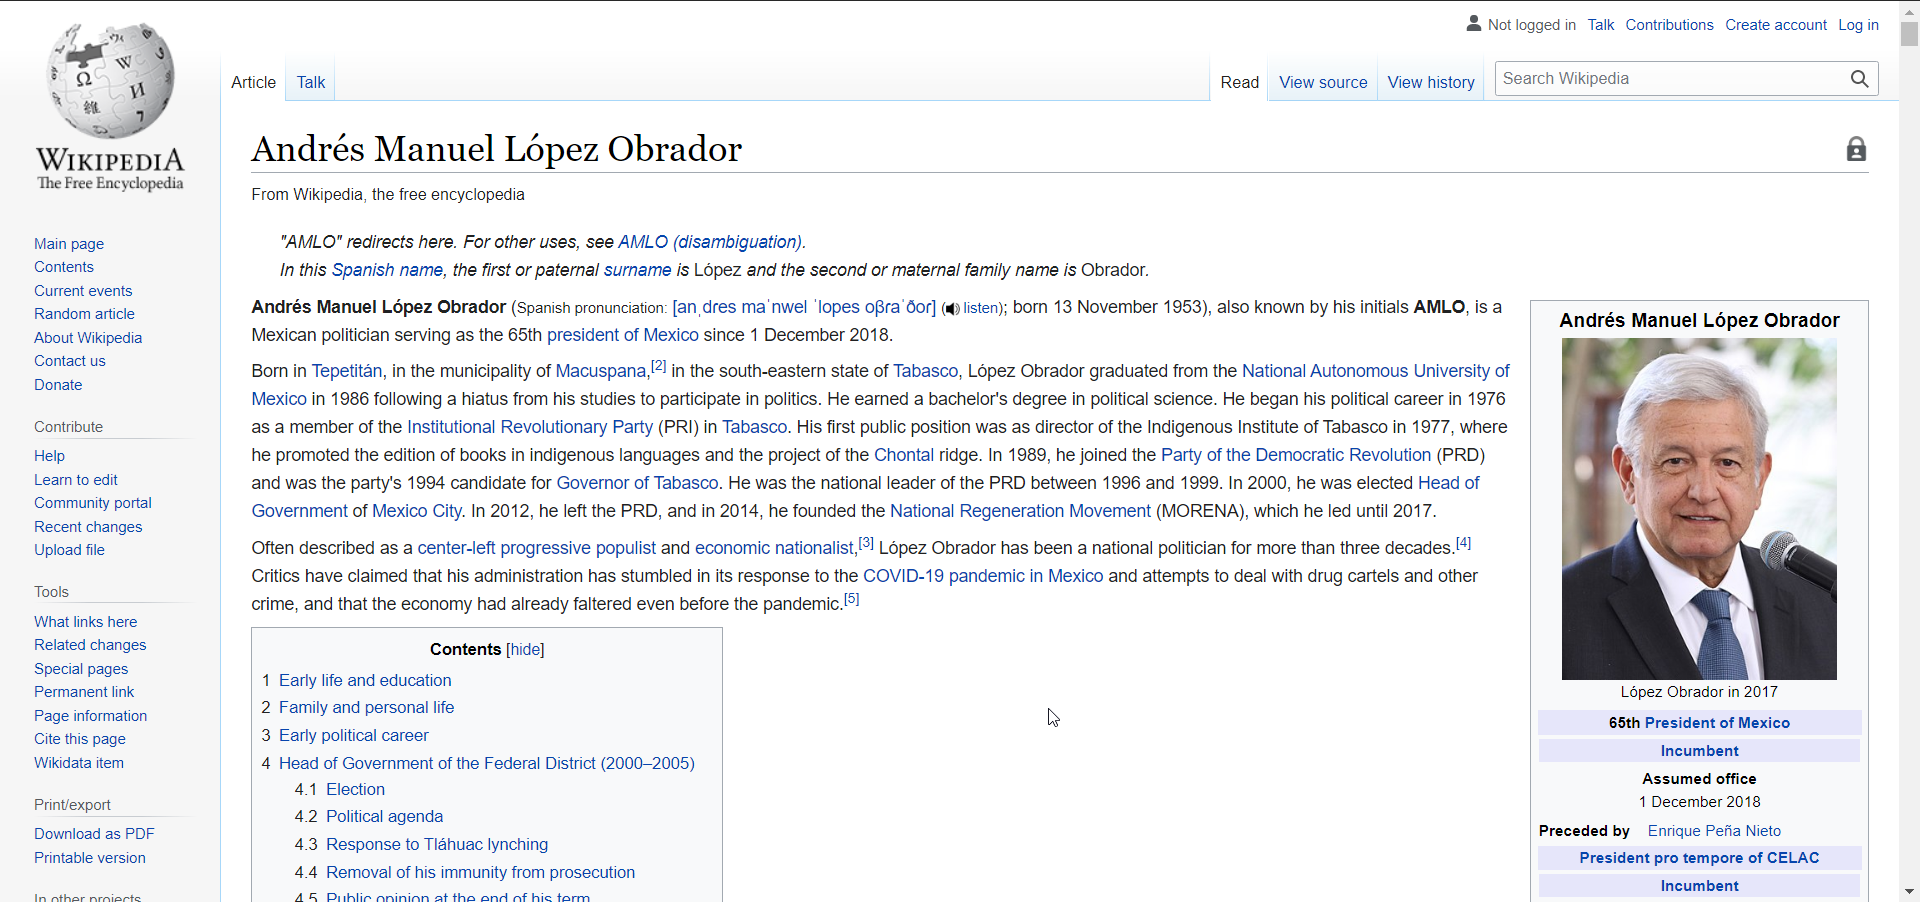1920x902 pixels.
Task: Click the scrollbar down arrow
Action: pos(1909,891)
